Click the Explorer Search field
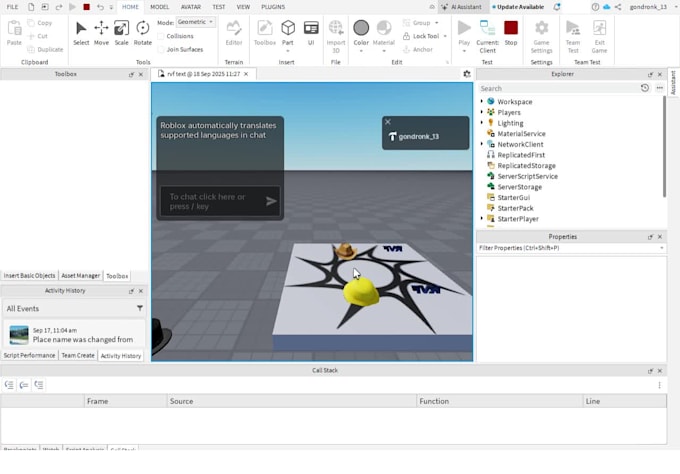 point(558,88)
